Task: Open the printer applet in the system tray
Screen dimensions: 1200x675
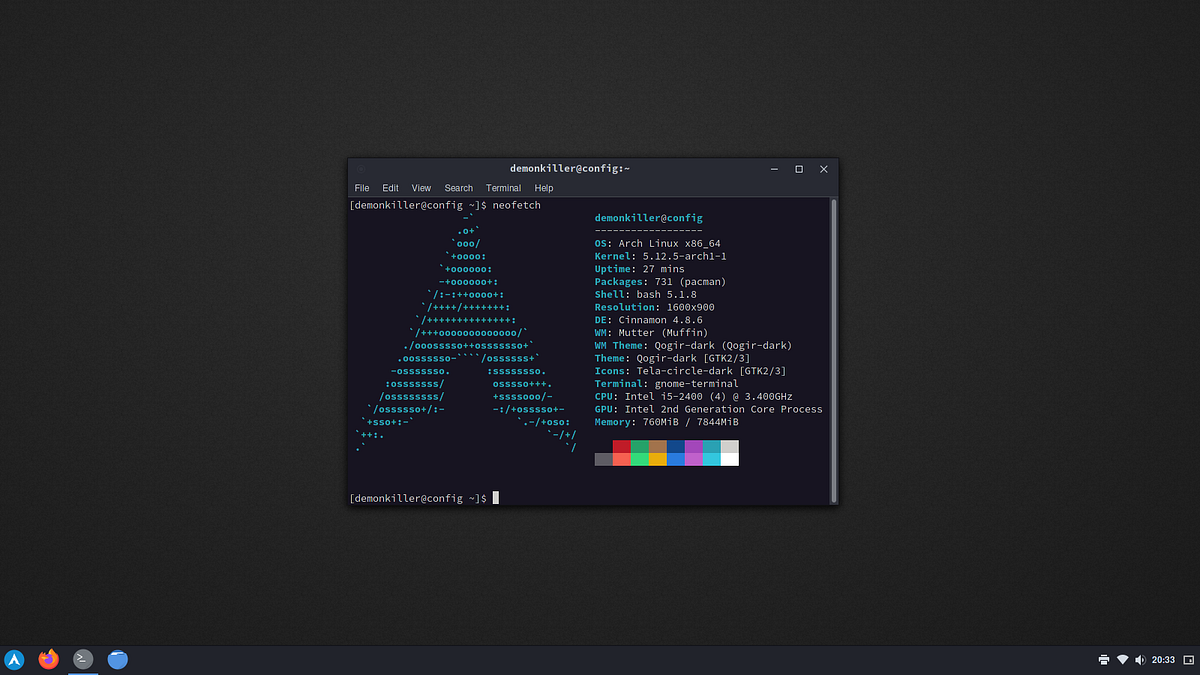Action: (x=1104, y=660)
